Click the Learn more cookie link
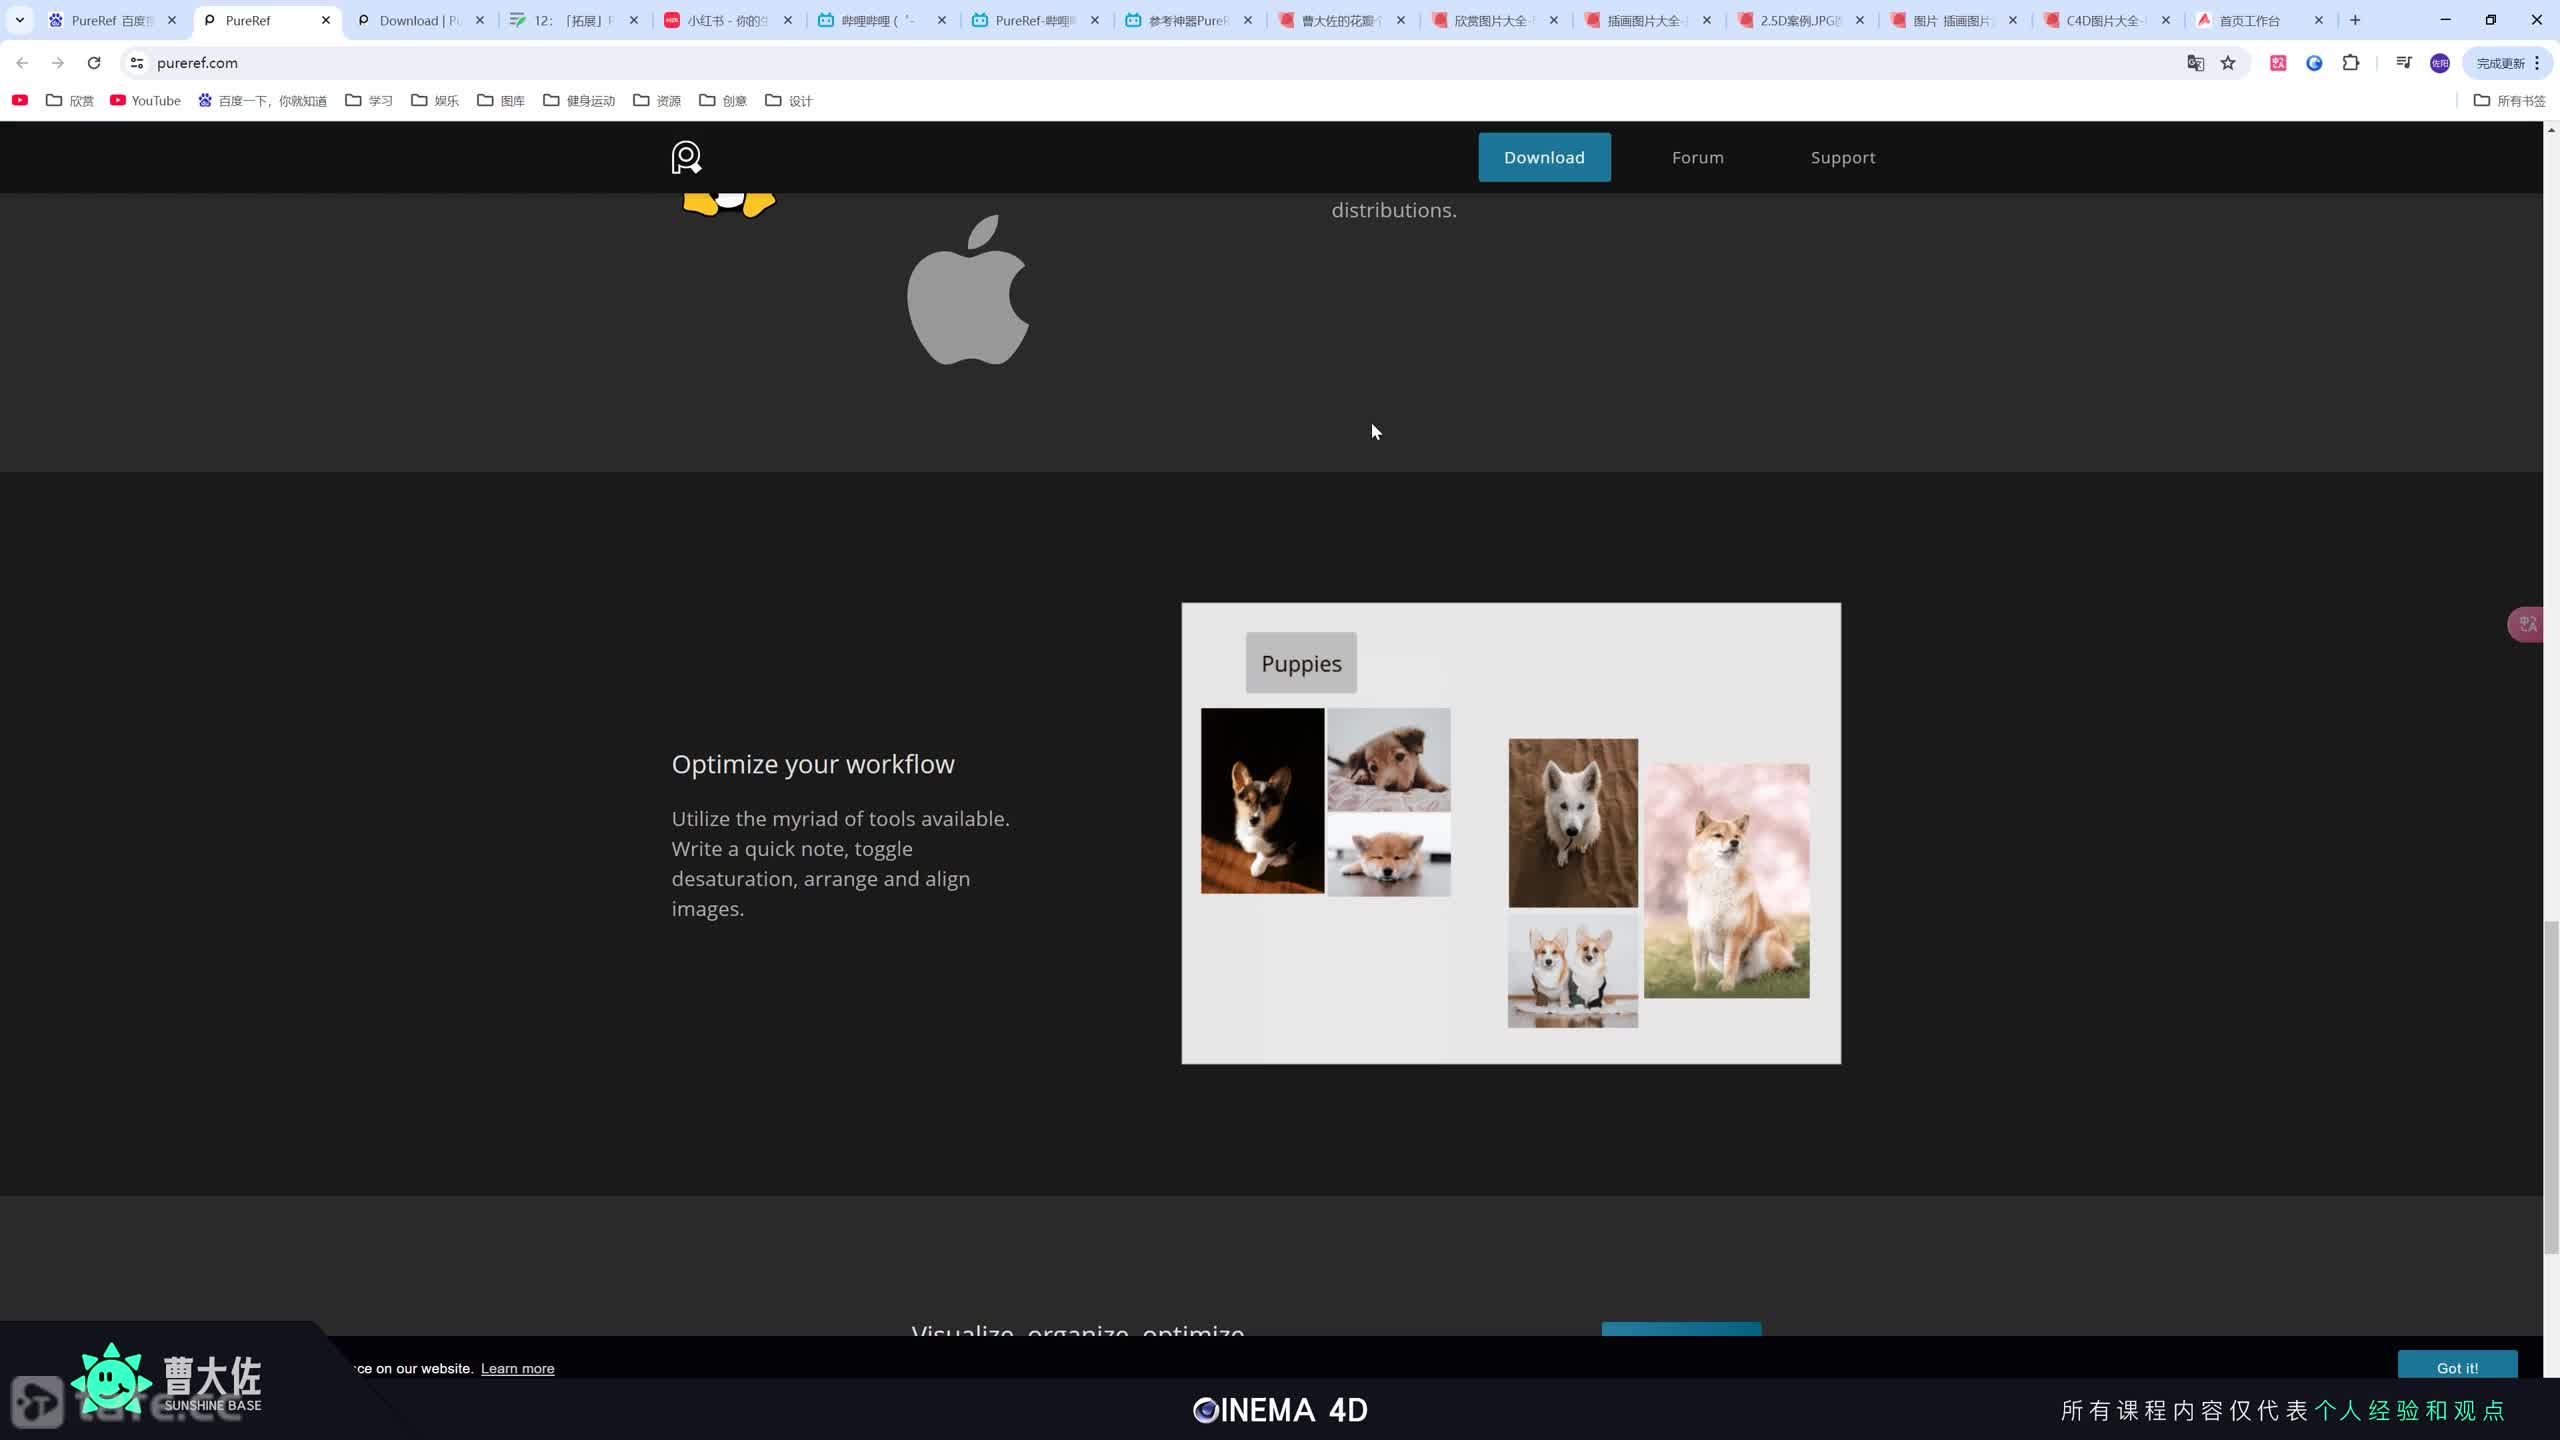Viewport: 2560px width, 1440px height. tap(517, 1369)
